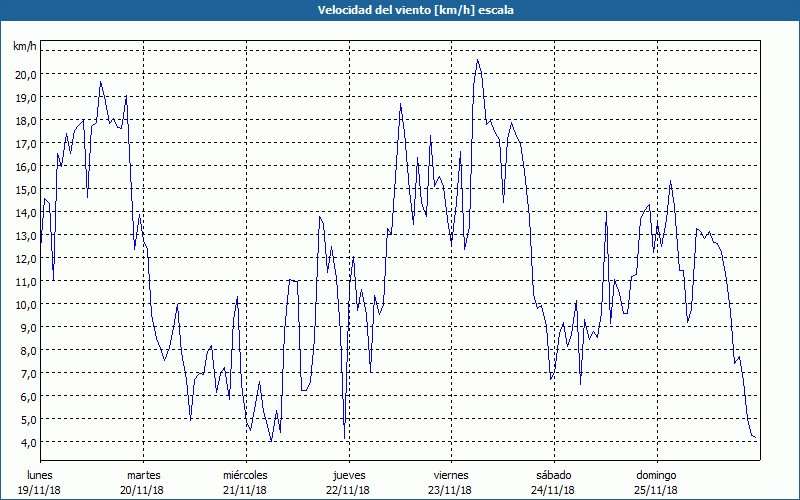The width and height of the screenshot is (800, 500).
Task: Select the 'viernes' day label
Action: point(451,475)
